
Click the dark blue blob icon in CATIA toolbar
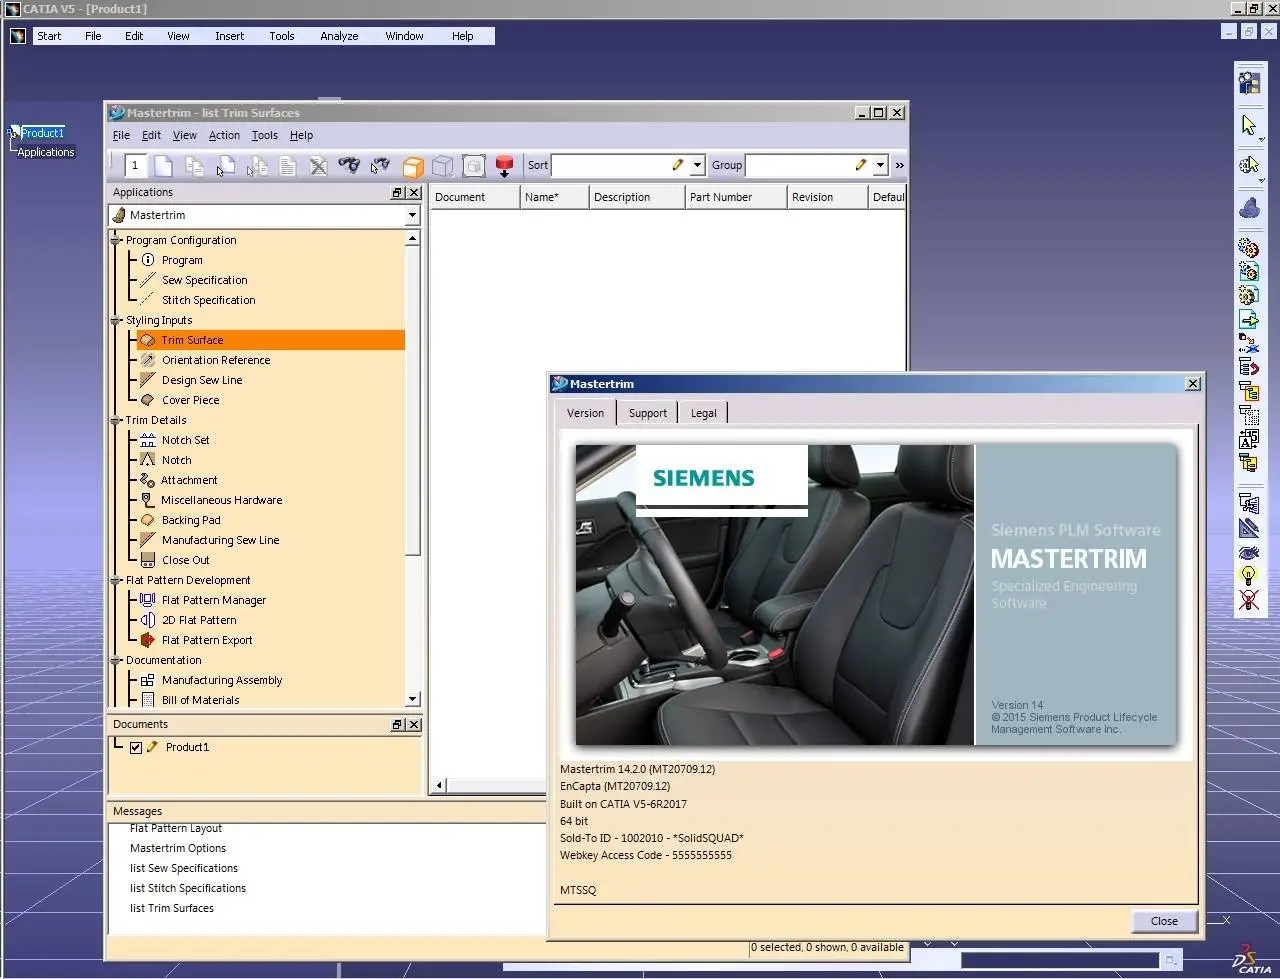[1249, 207]
